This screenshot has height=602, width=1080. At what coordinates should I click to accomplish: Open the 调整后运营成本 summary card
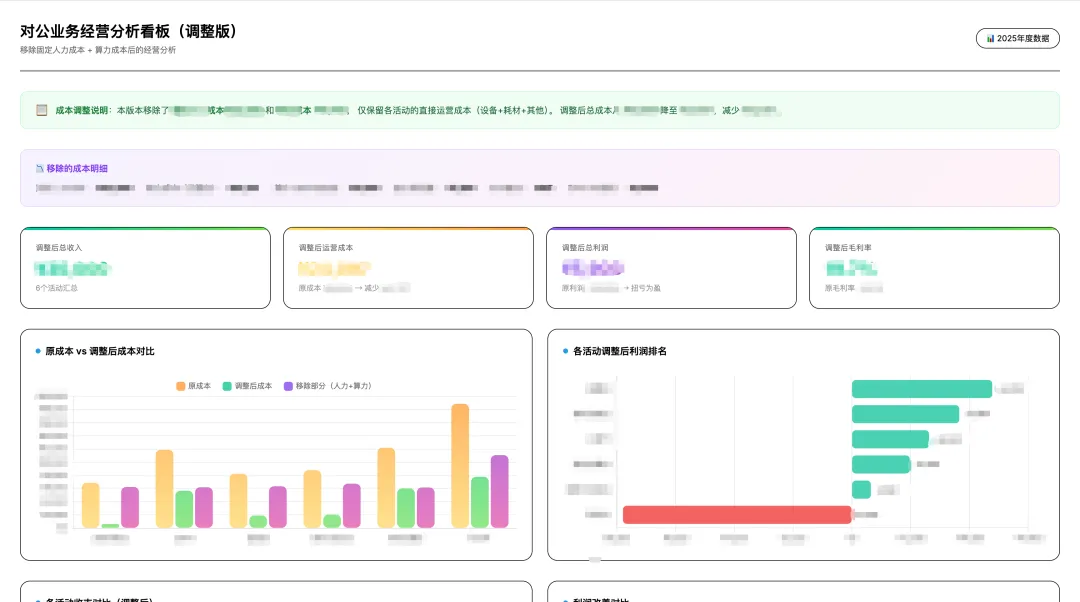coord(408,268)
